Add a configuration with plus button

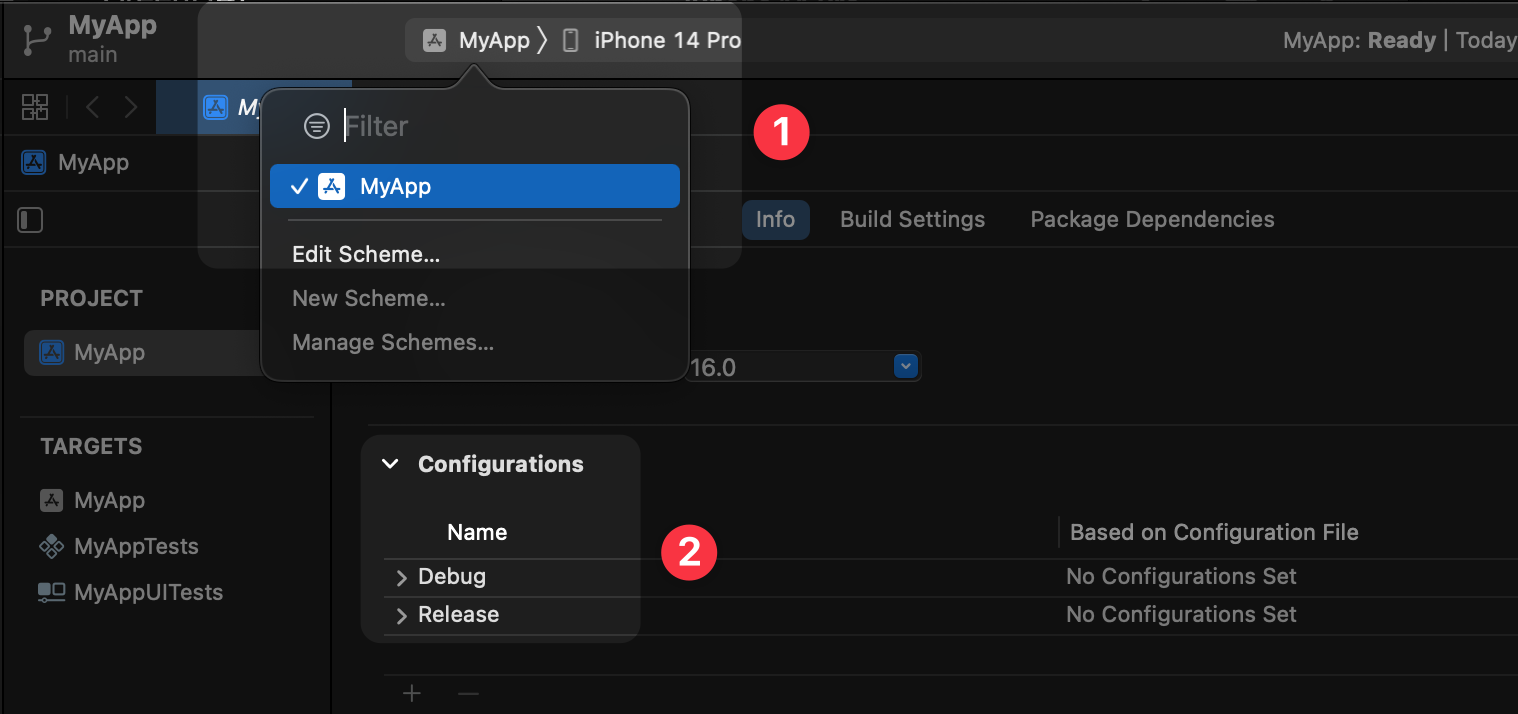(x=412, y=693)
